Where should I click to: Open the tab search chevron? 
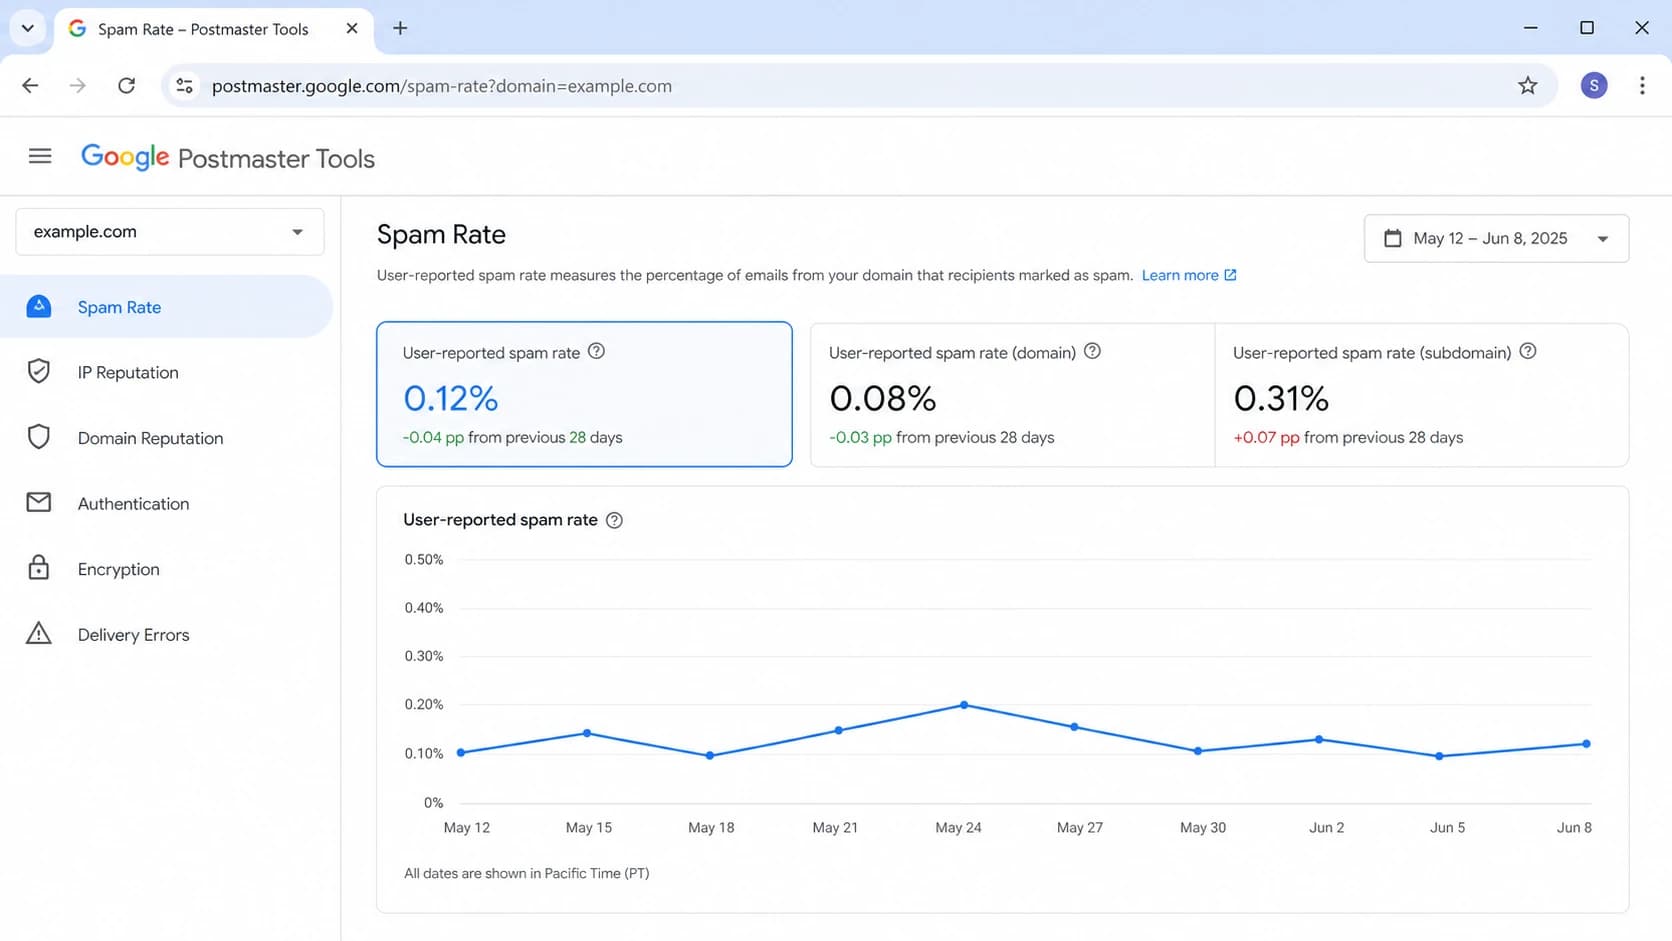(x=28, y=28)
